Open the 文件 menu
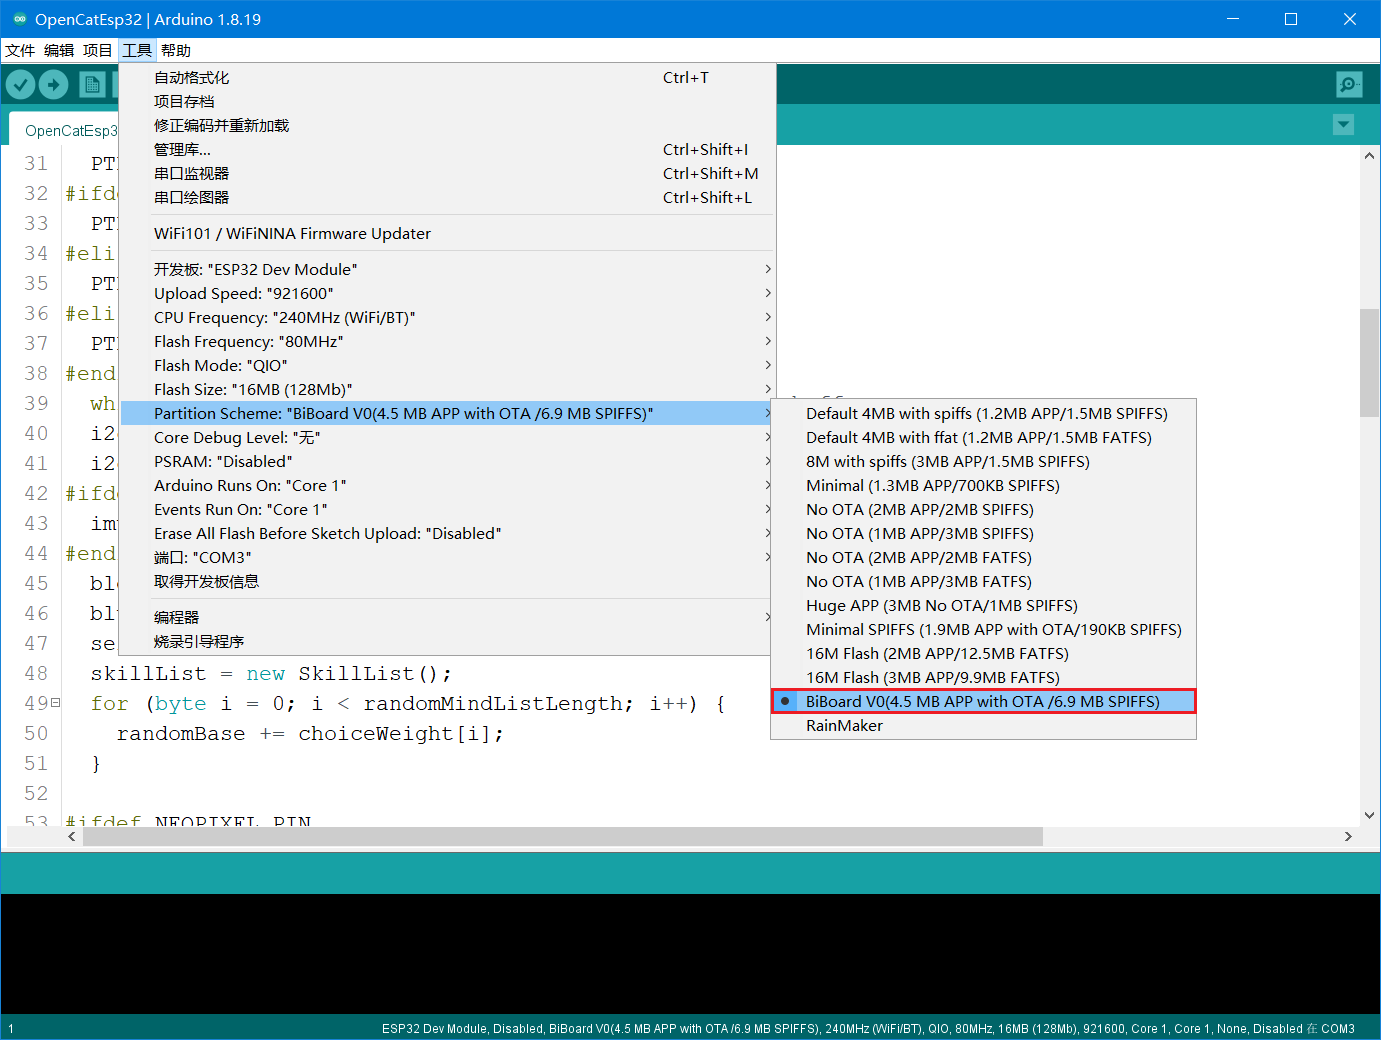 click(x=20, y=51)
